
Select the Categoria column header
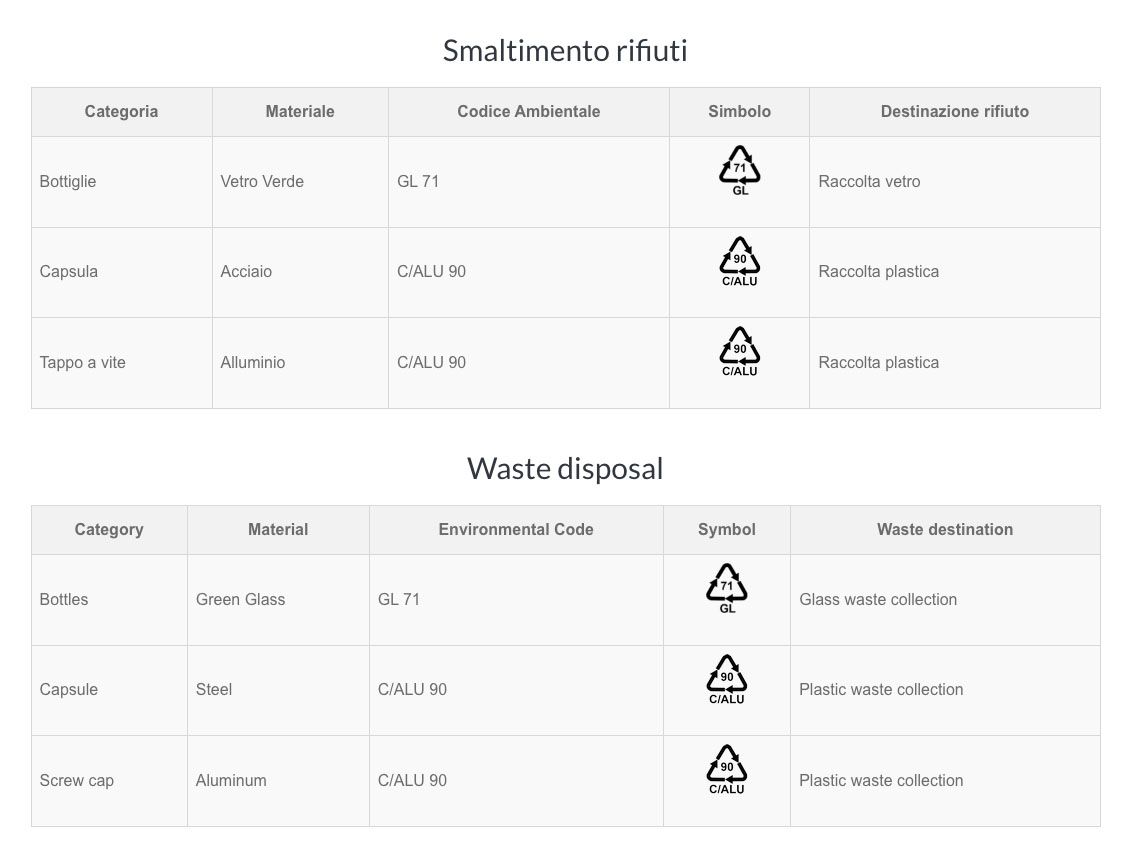[x=121, y=112]
